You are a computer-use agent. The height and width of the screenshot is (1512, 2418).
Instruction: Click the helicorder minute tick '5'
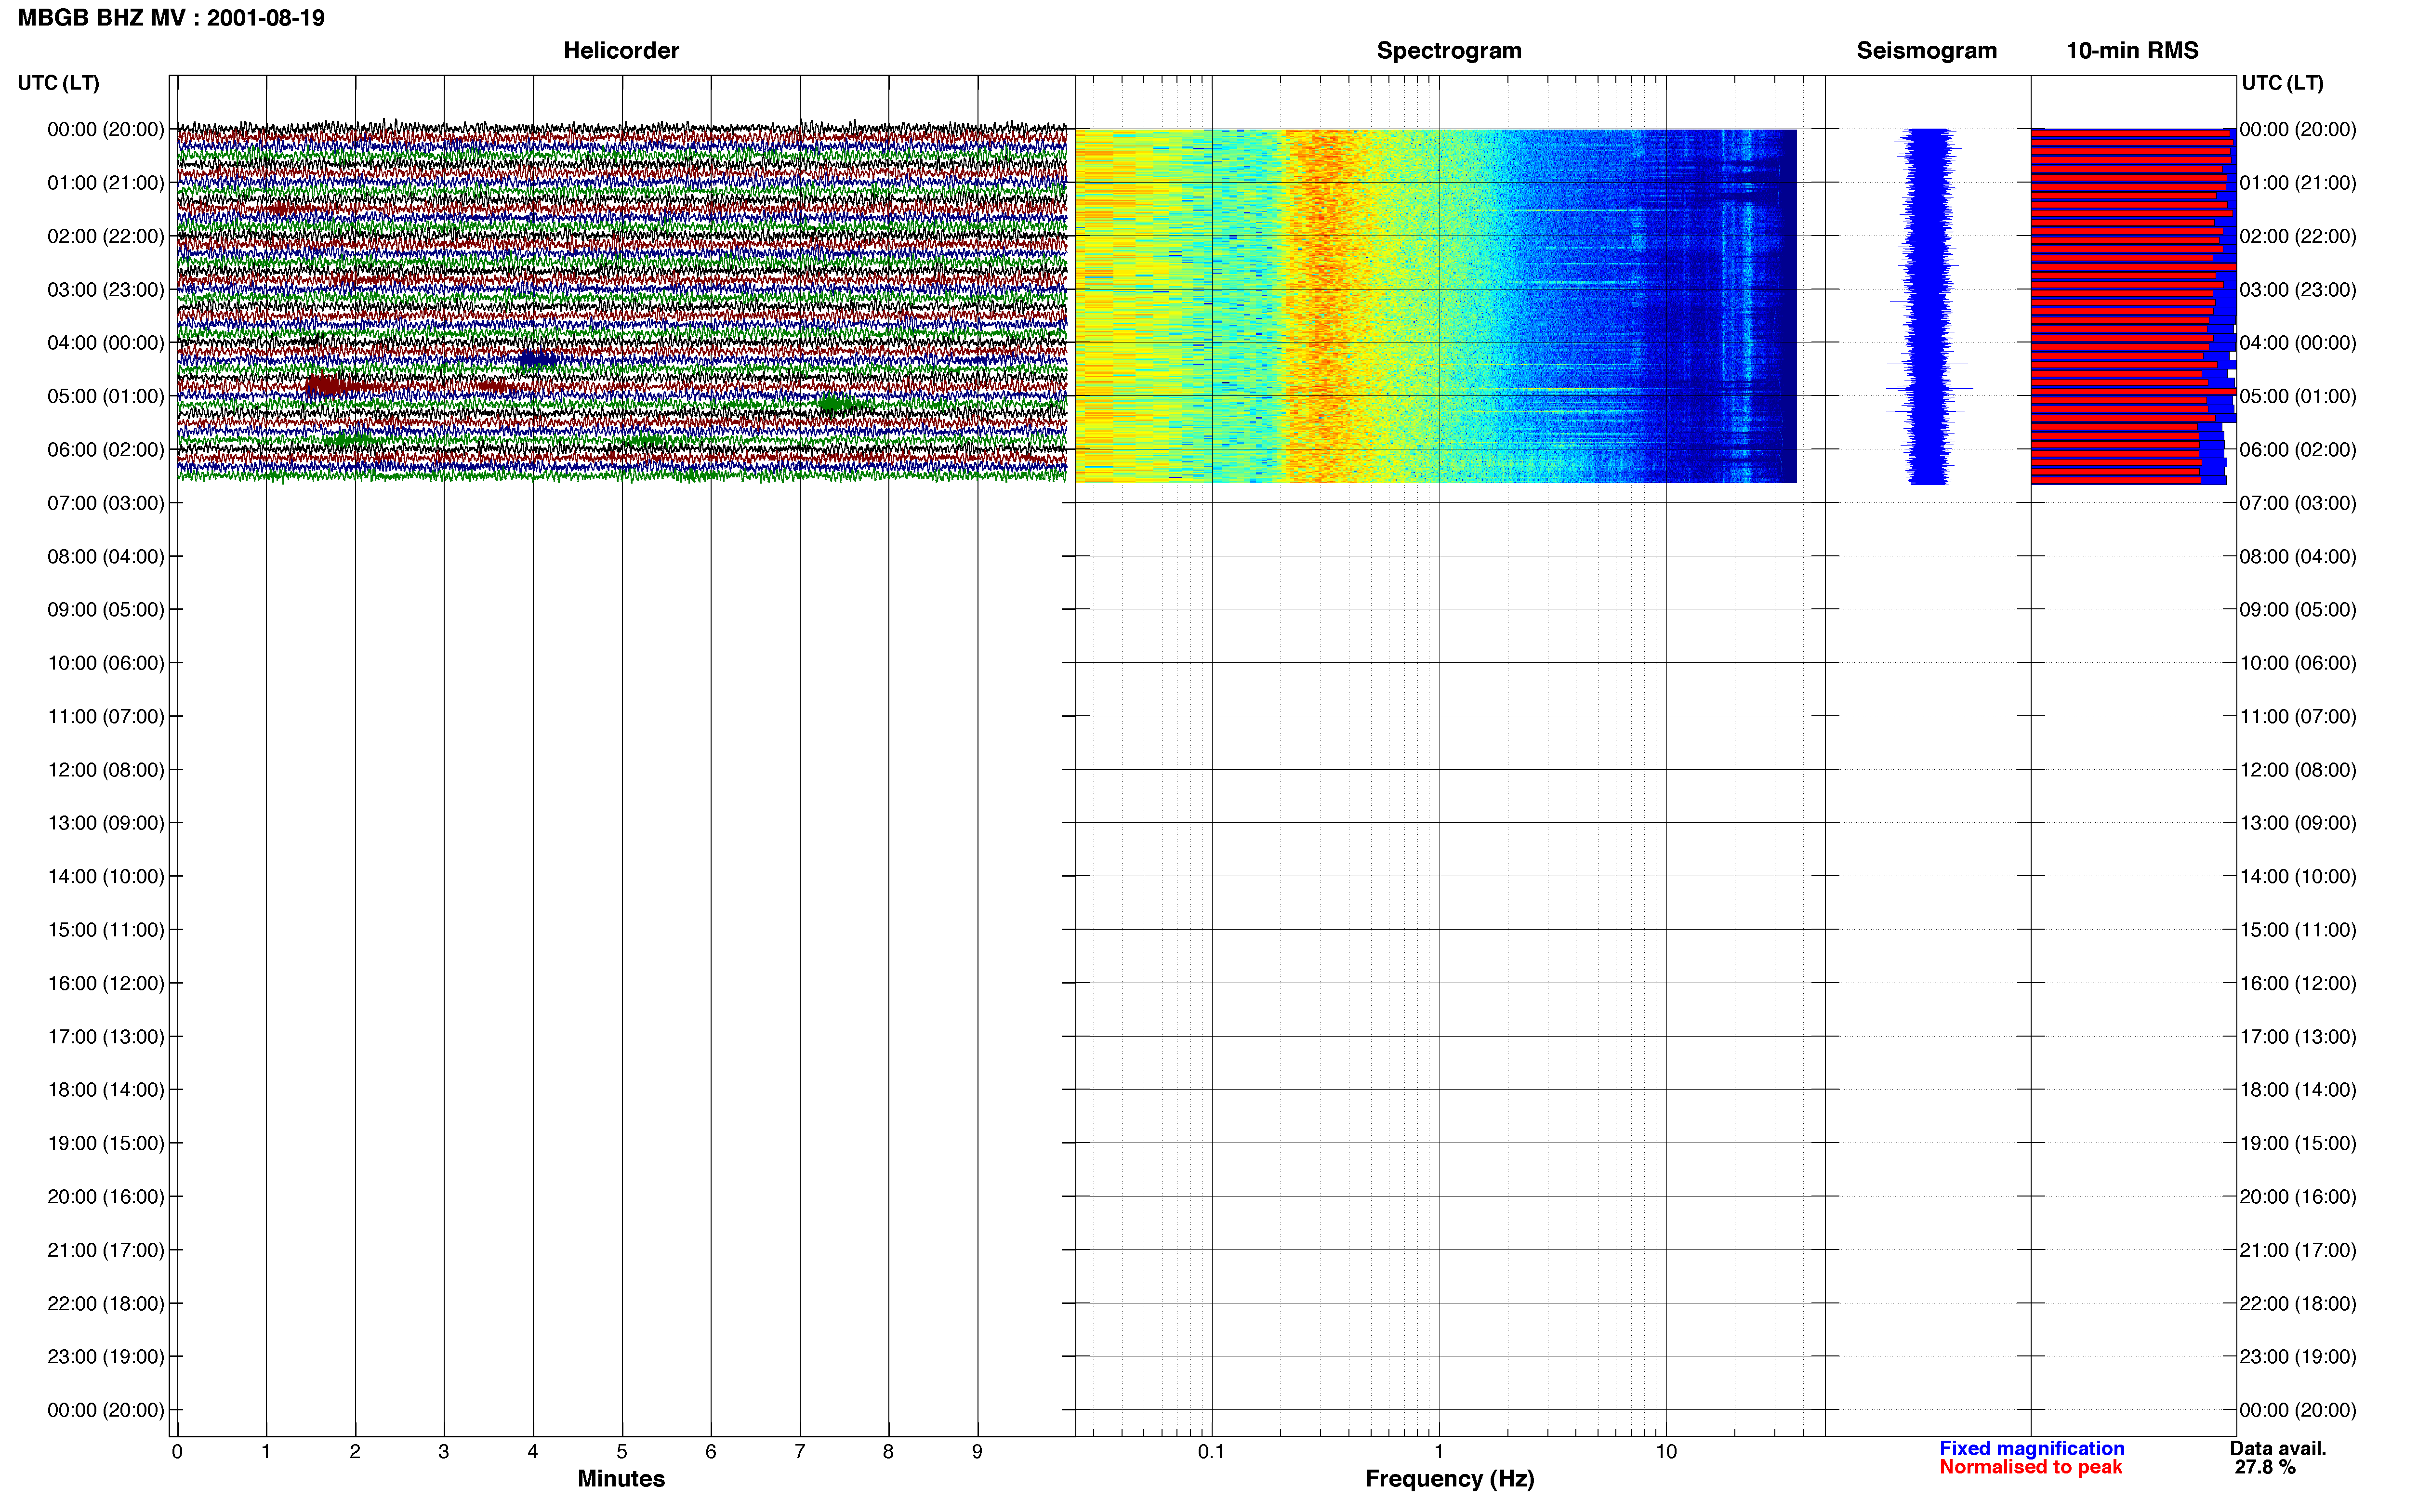click(622, 1452)
